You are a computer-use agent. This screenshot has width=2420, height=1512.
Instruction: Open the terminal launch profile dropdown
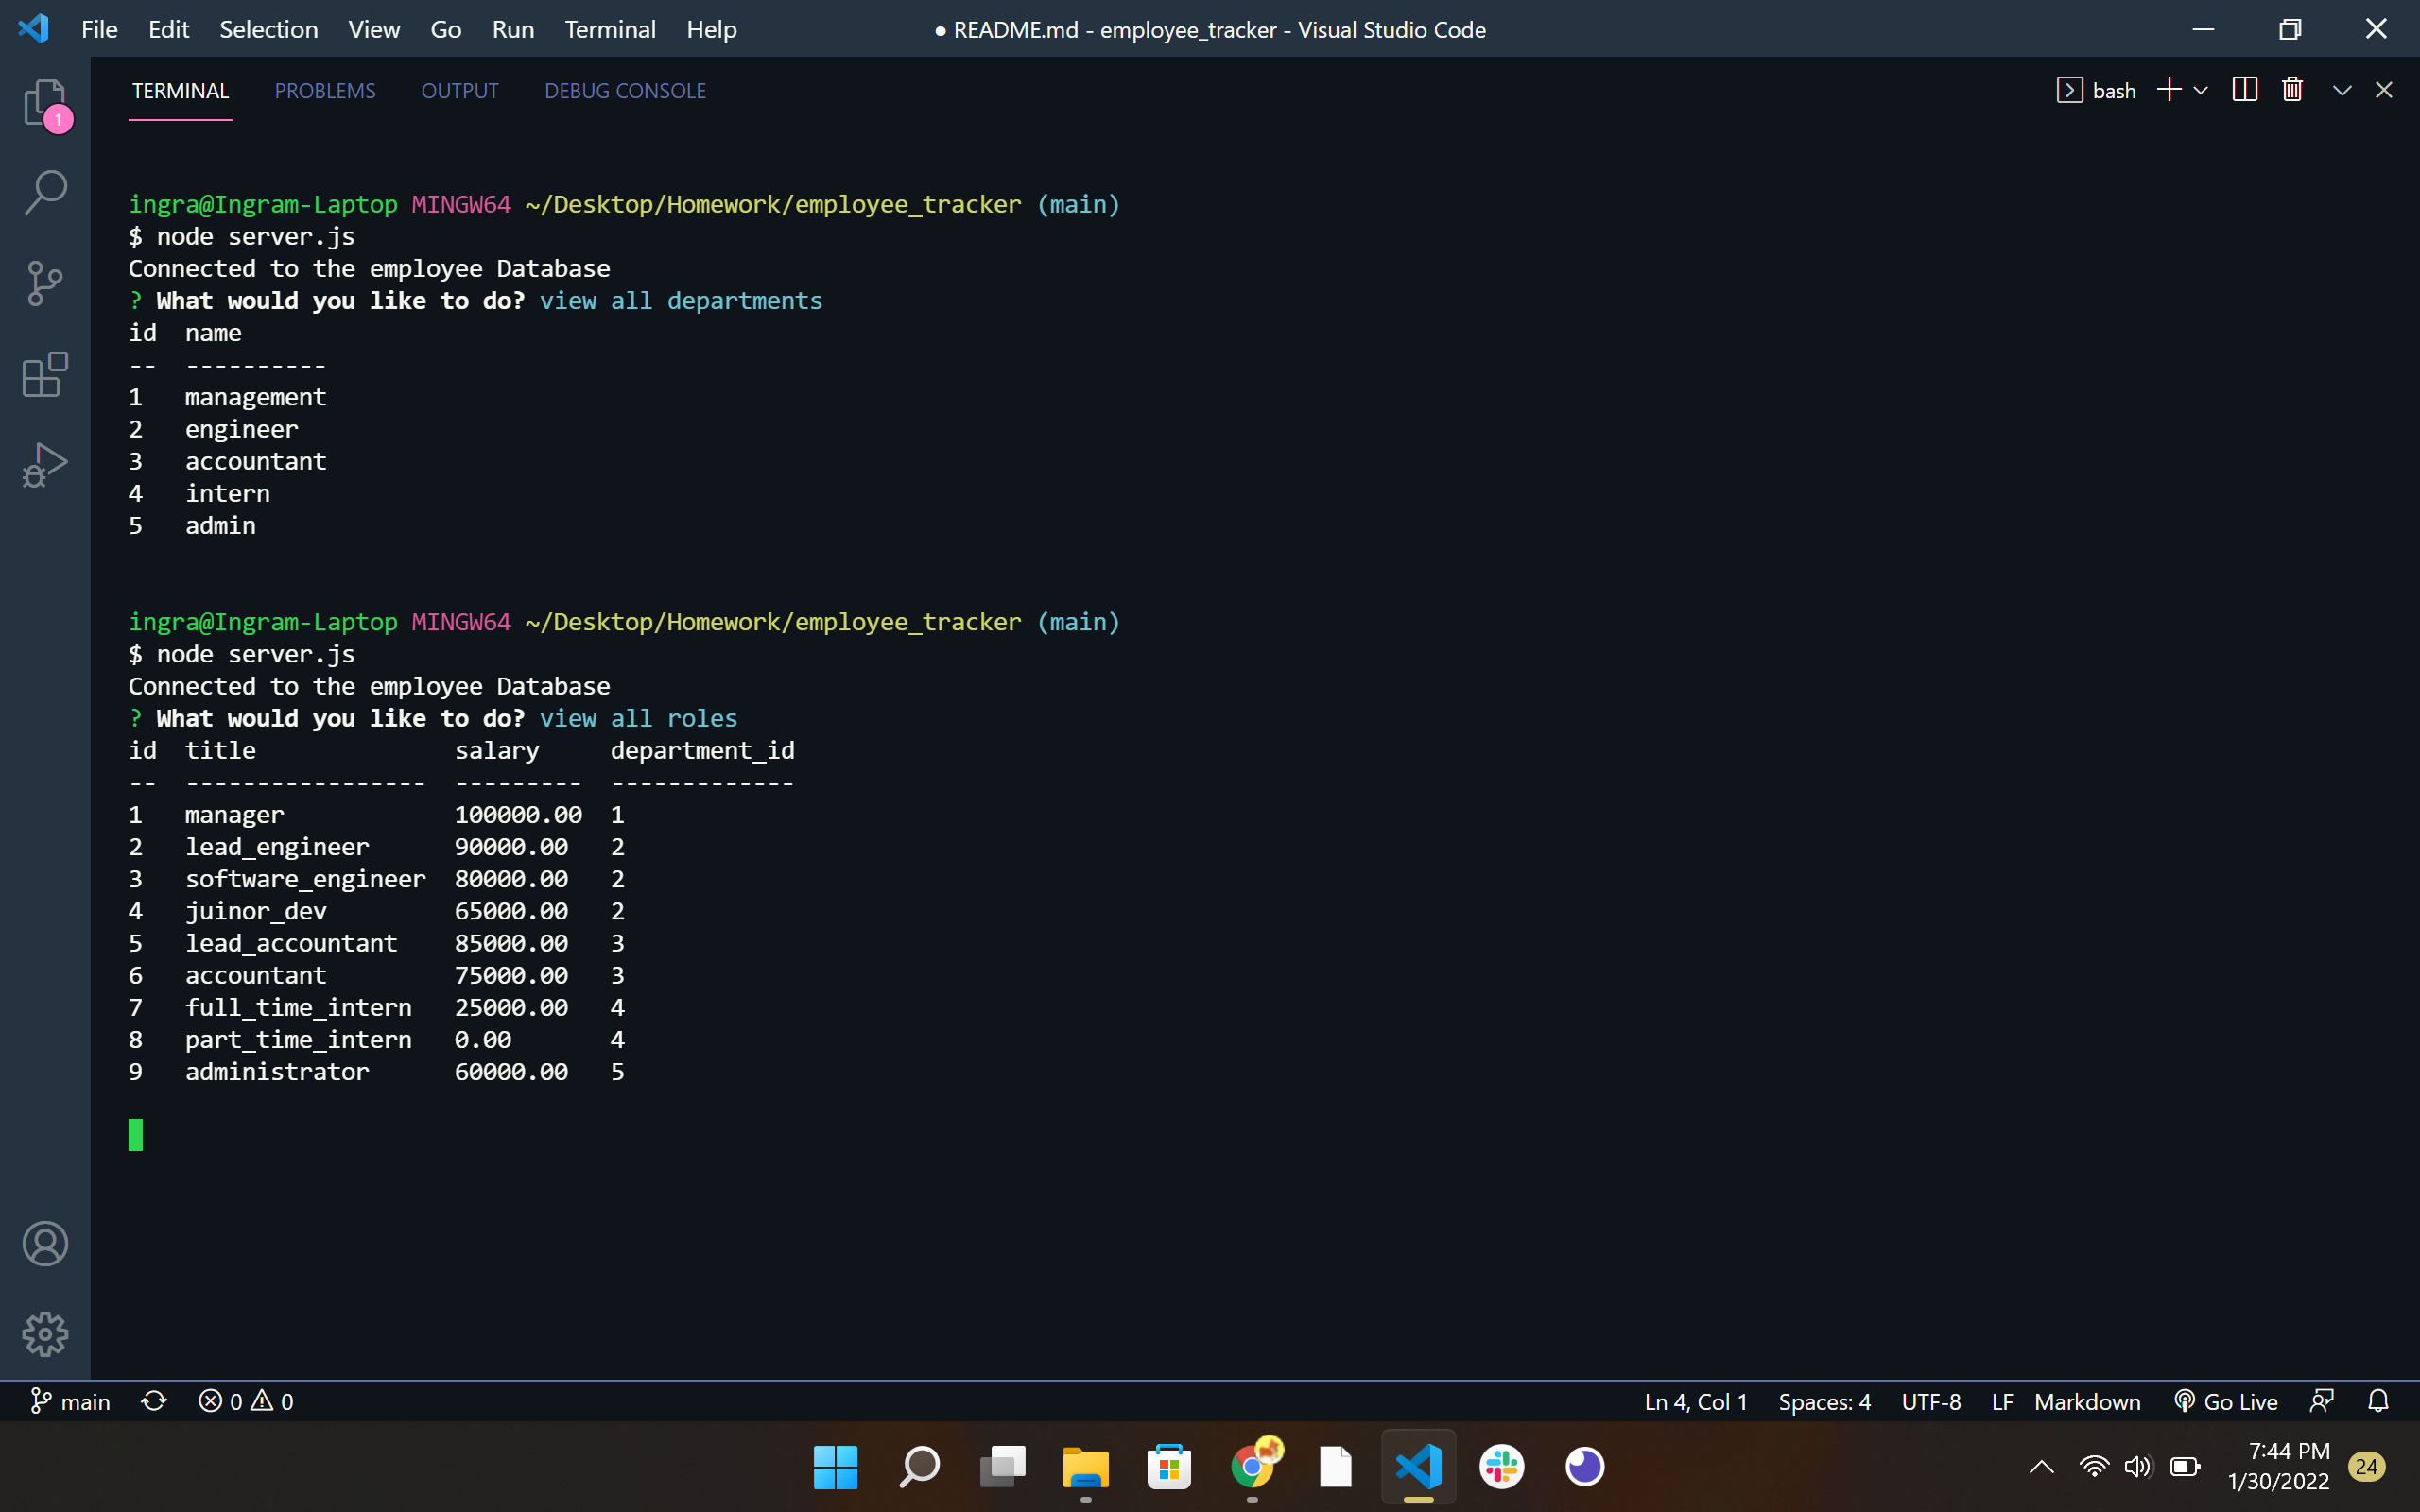[x=2201, y=89]
